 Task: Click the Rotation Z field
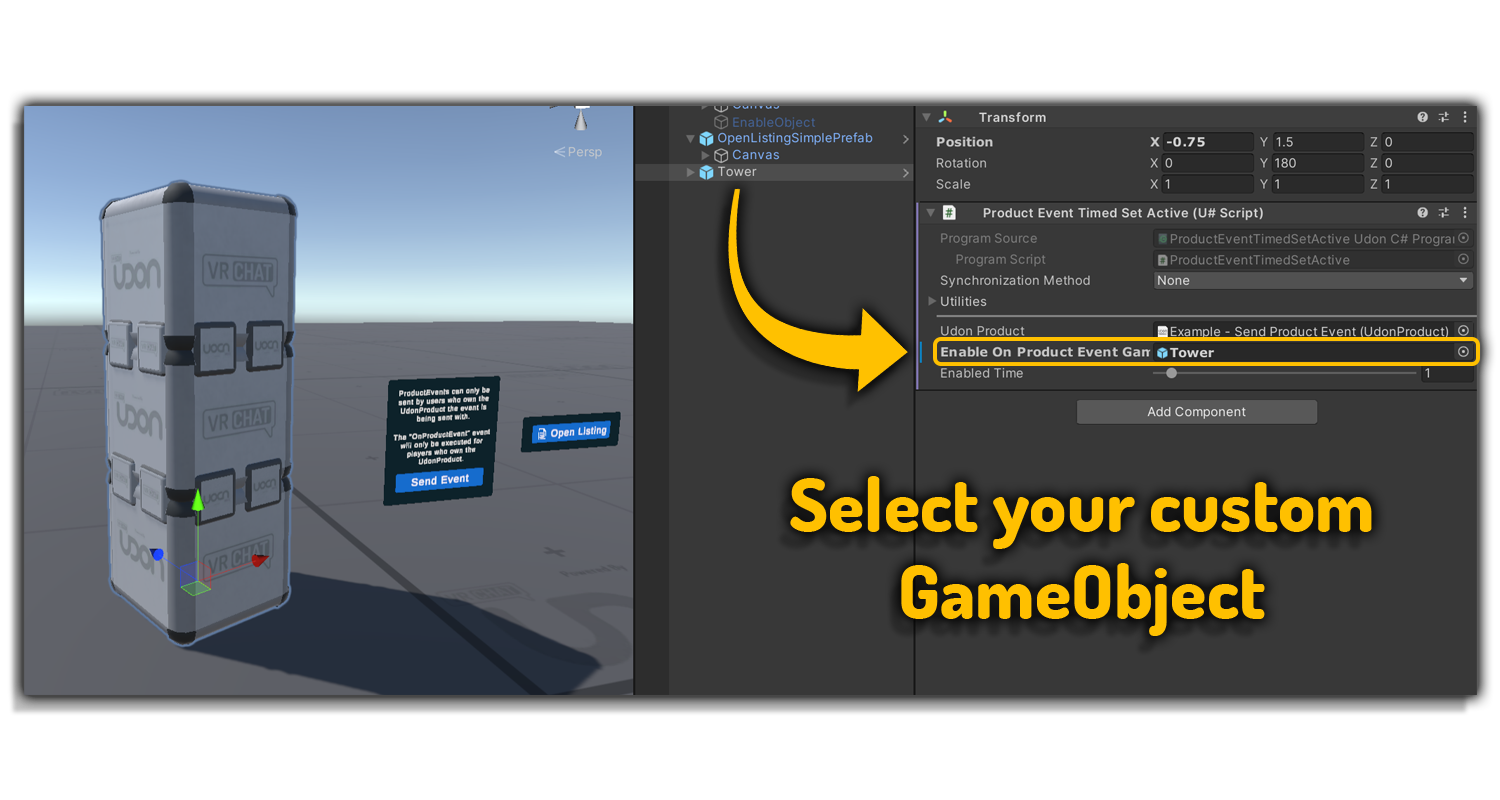pyautogui.click(x=1427, y=163)
